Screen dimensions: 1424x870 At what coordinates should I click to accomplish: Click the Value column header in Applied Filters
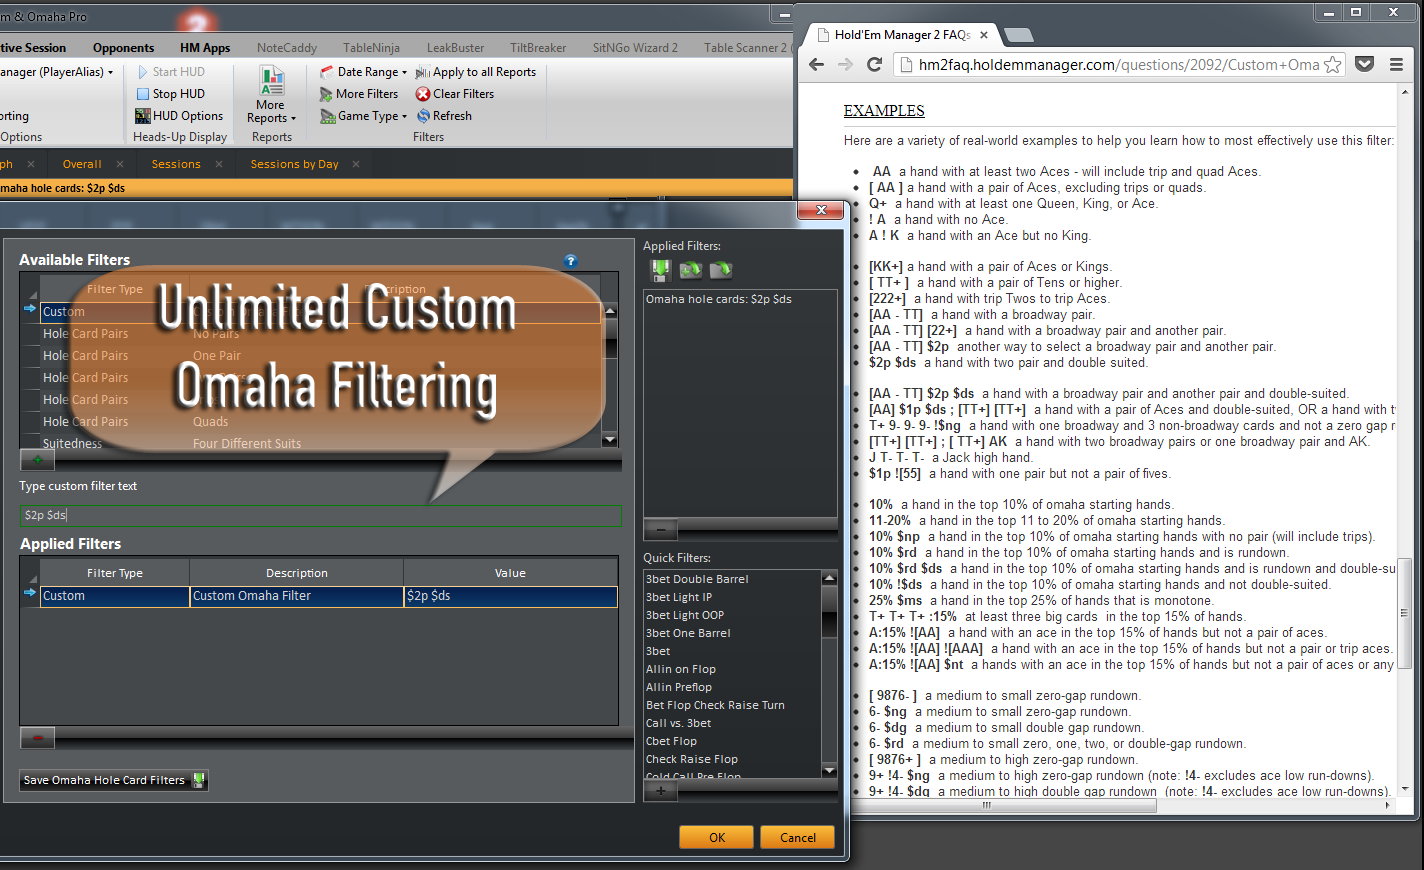click(510, 573)
